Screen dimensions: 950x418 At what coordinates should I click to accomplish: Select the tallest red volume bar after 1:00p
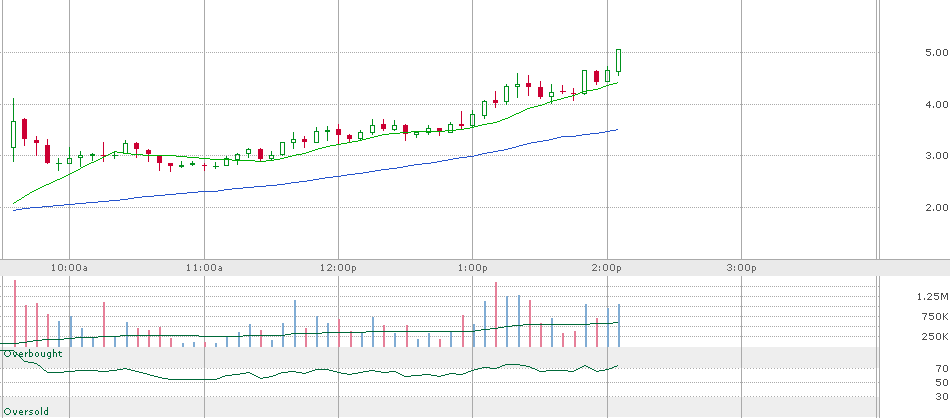click(496, 314)
